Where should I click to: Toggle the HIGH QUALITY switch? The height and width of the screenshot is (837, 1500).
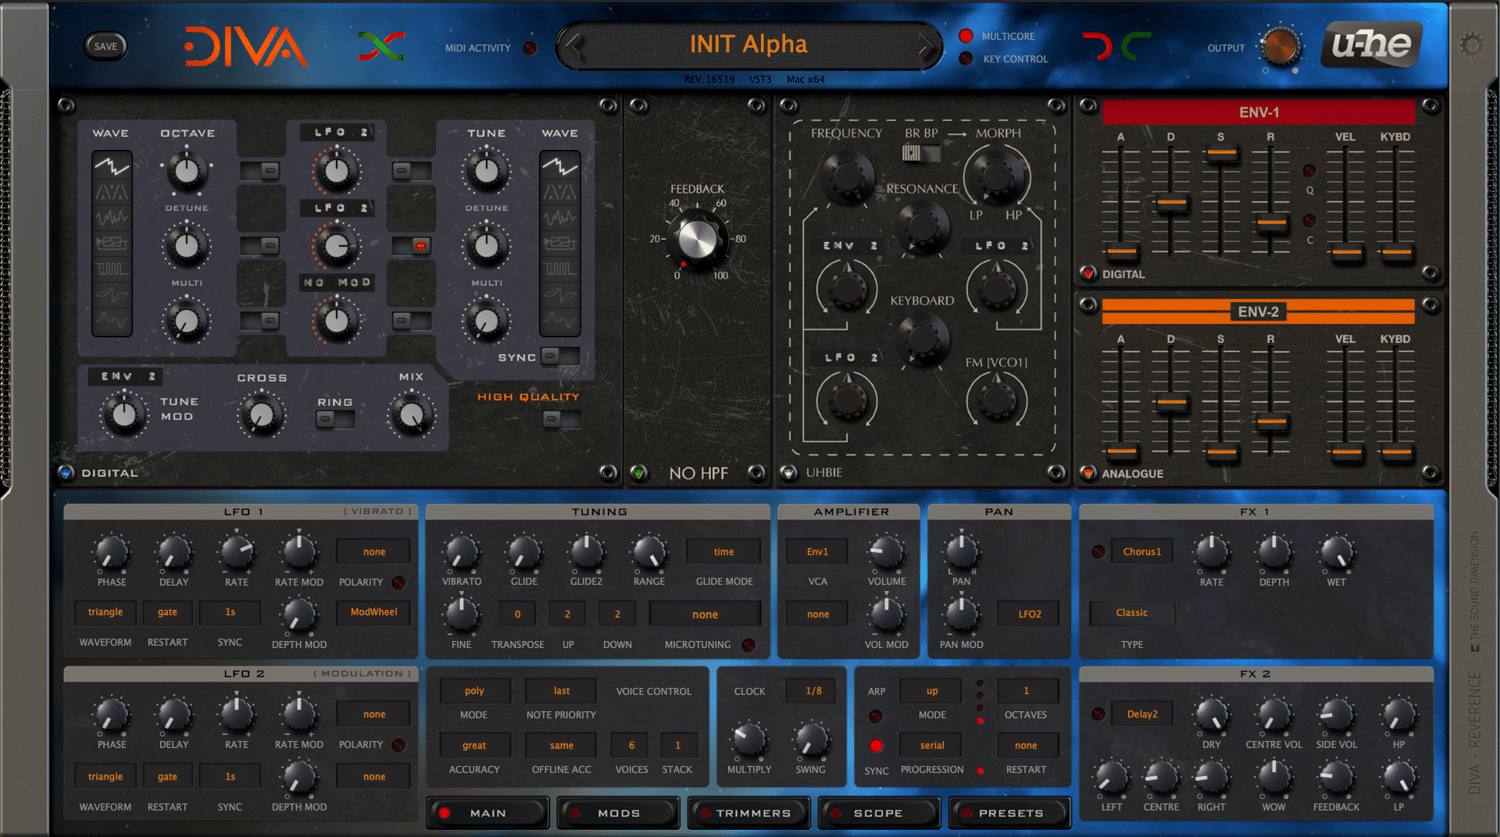[x=560, y=420]
